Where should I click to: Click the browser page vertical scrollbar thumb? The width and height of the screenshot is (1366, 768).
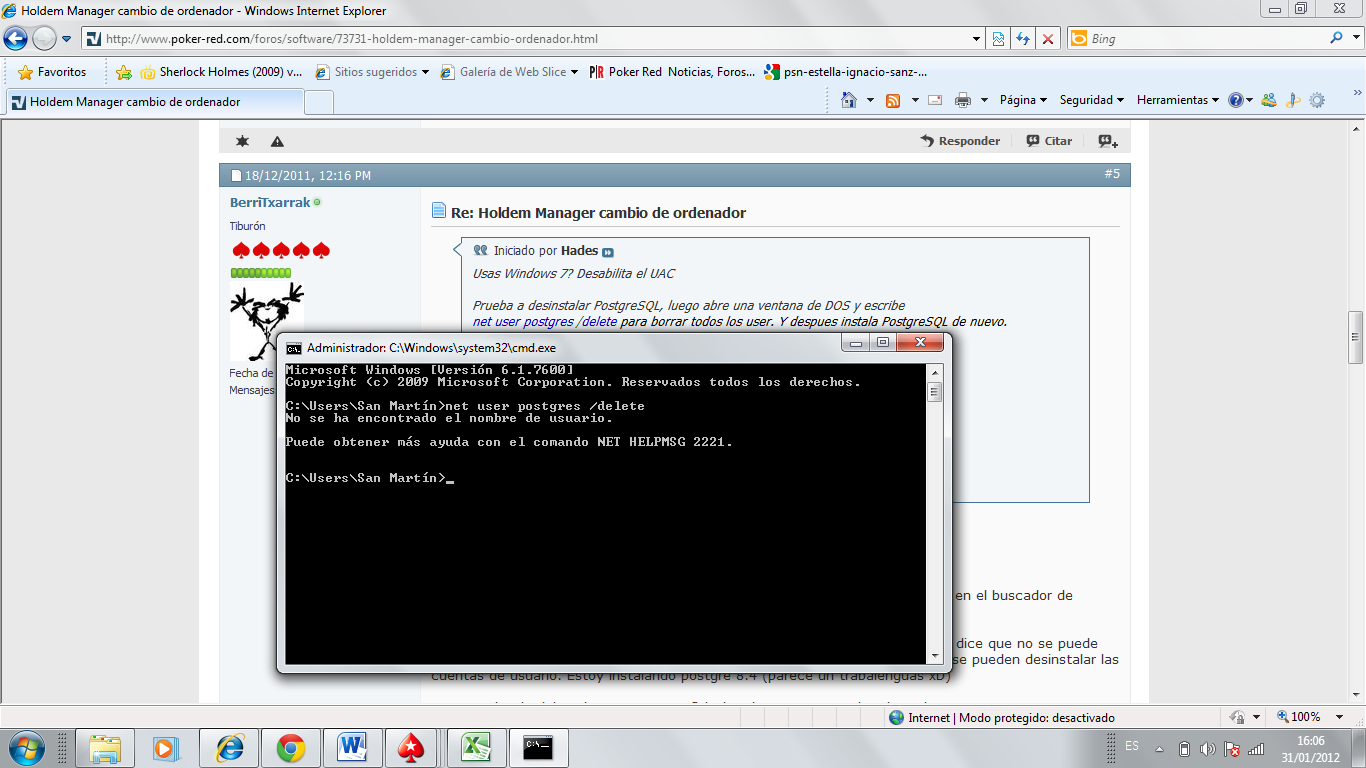tap(1356, 339)
